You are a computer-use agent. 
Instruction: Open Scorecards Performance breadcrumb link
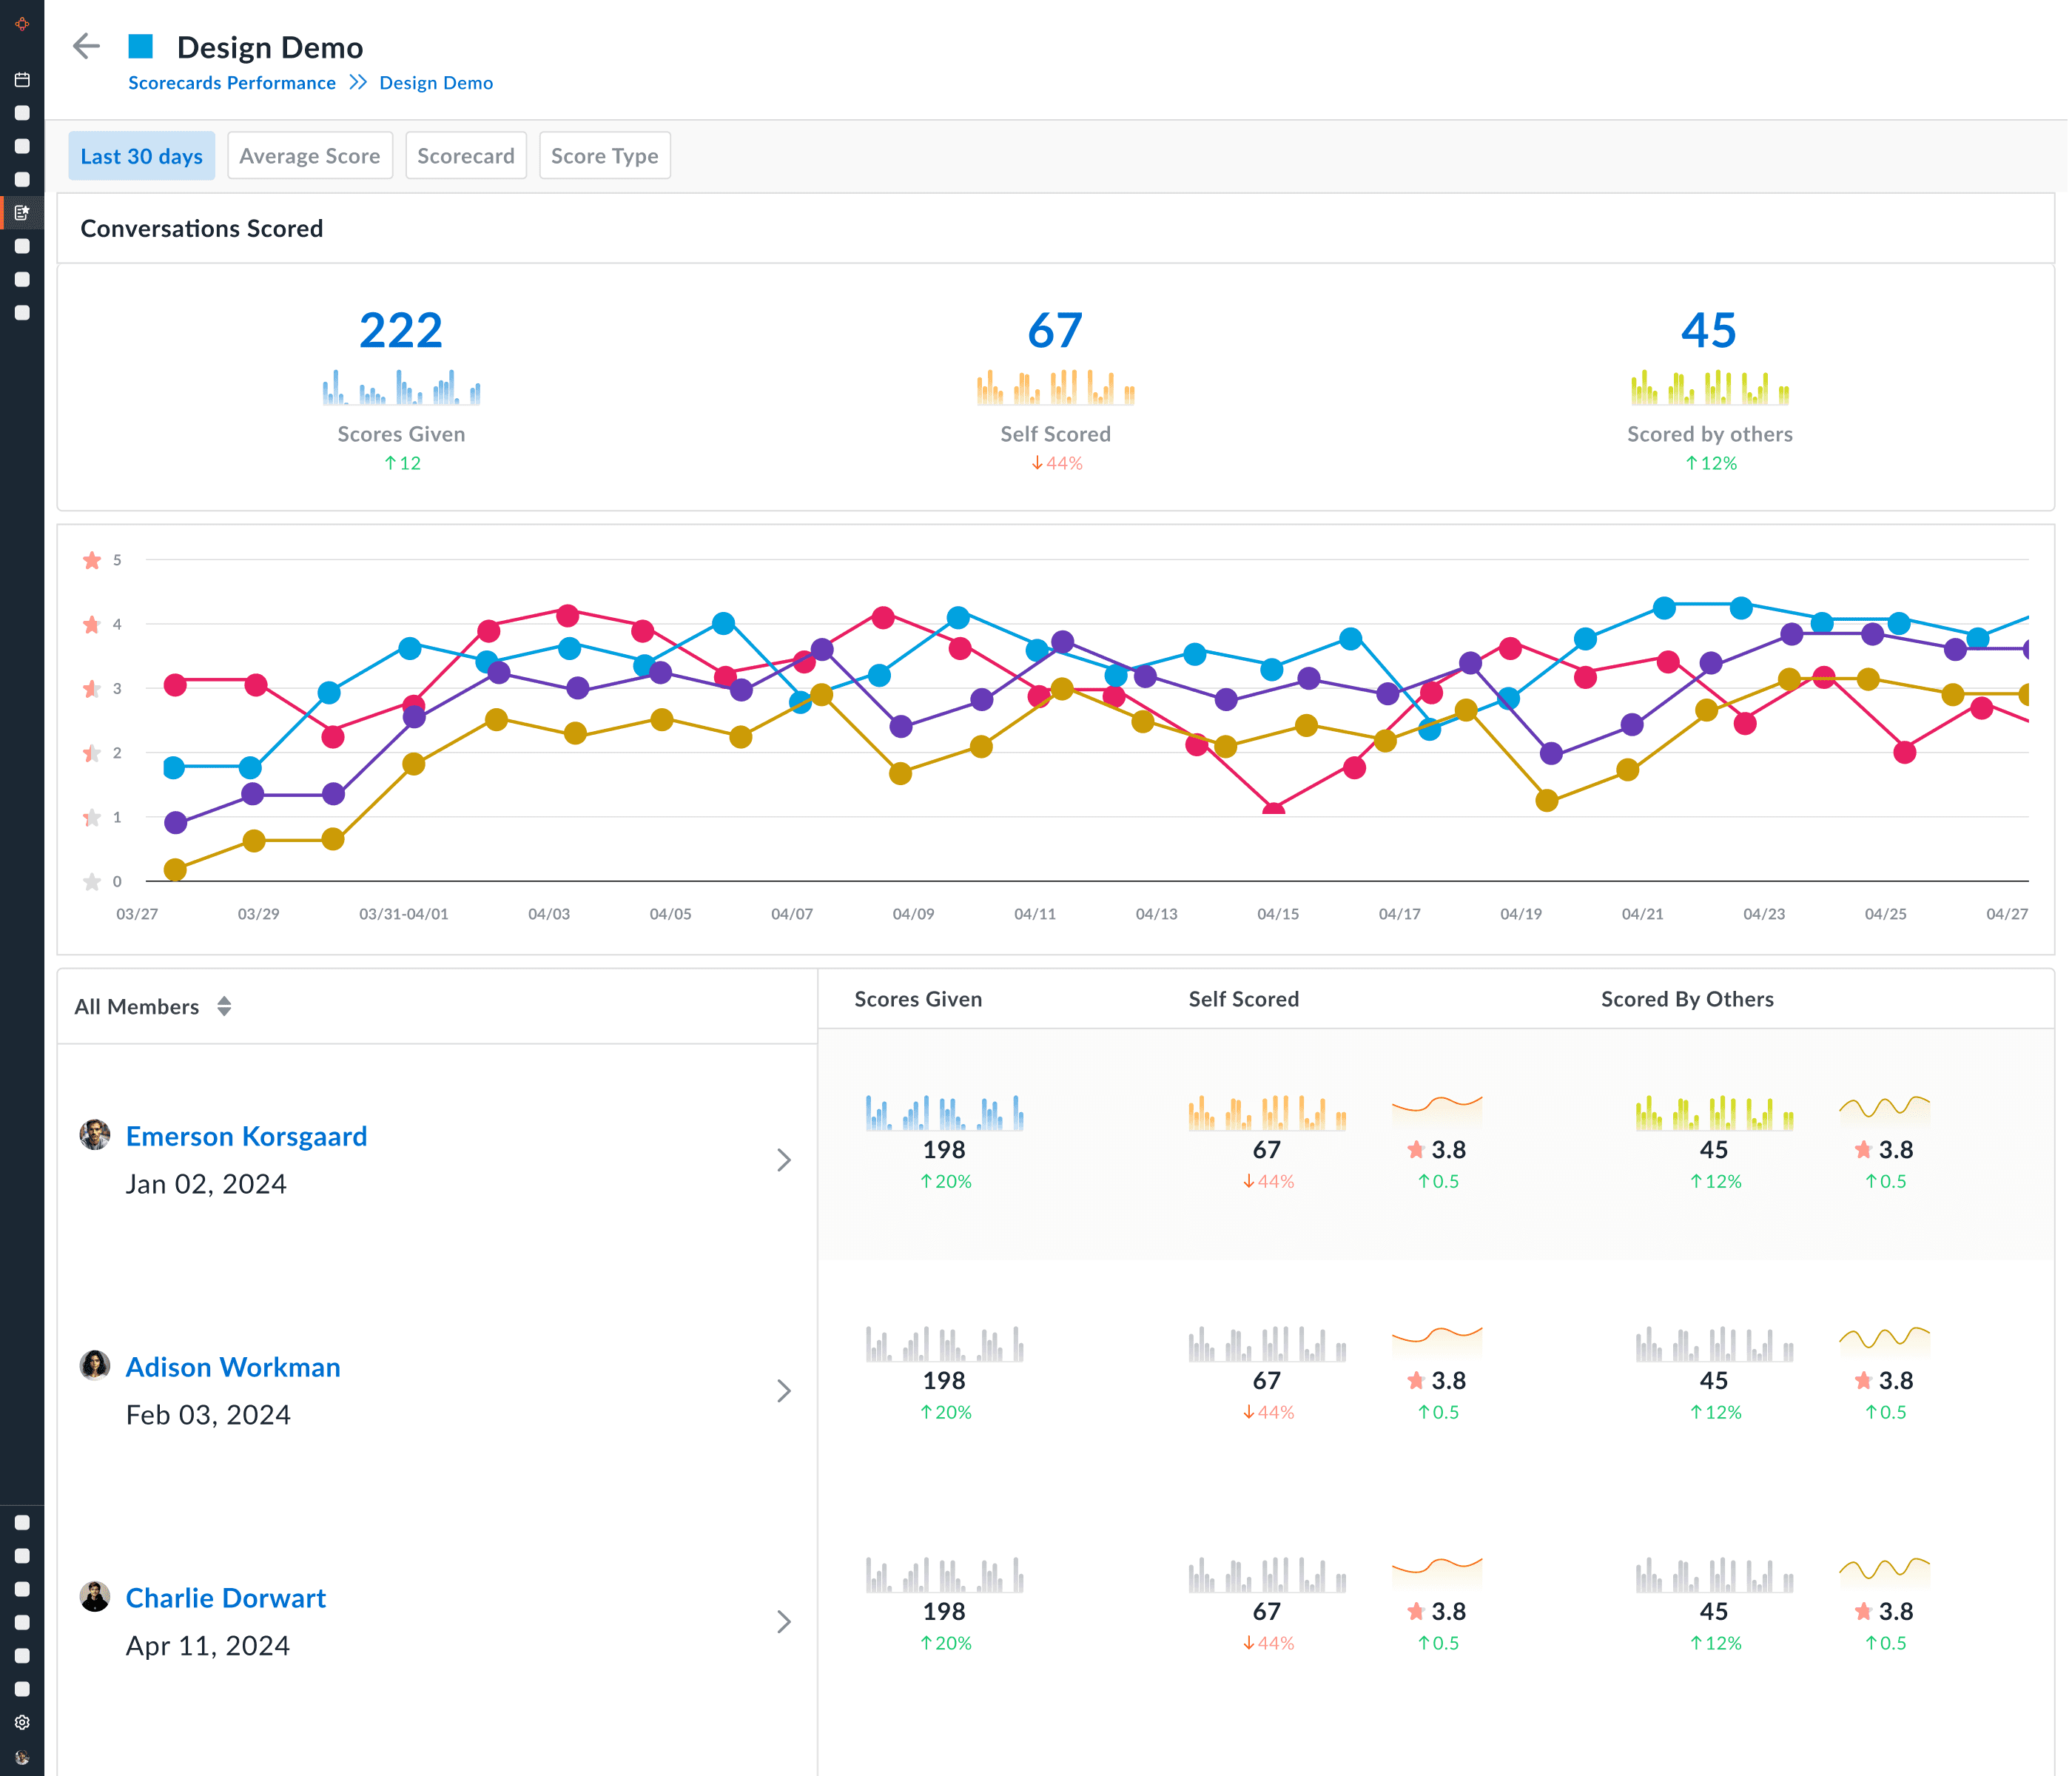coord(232,83)
